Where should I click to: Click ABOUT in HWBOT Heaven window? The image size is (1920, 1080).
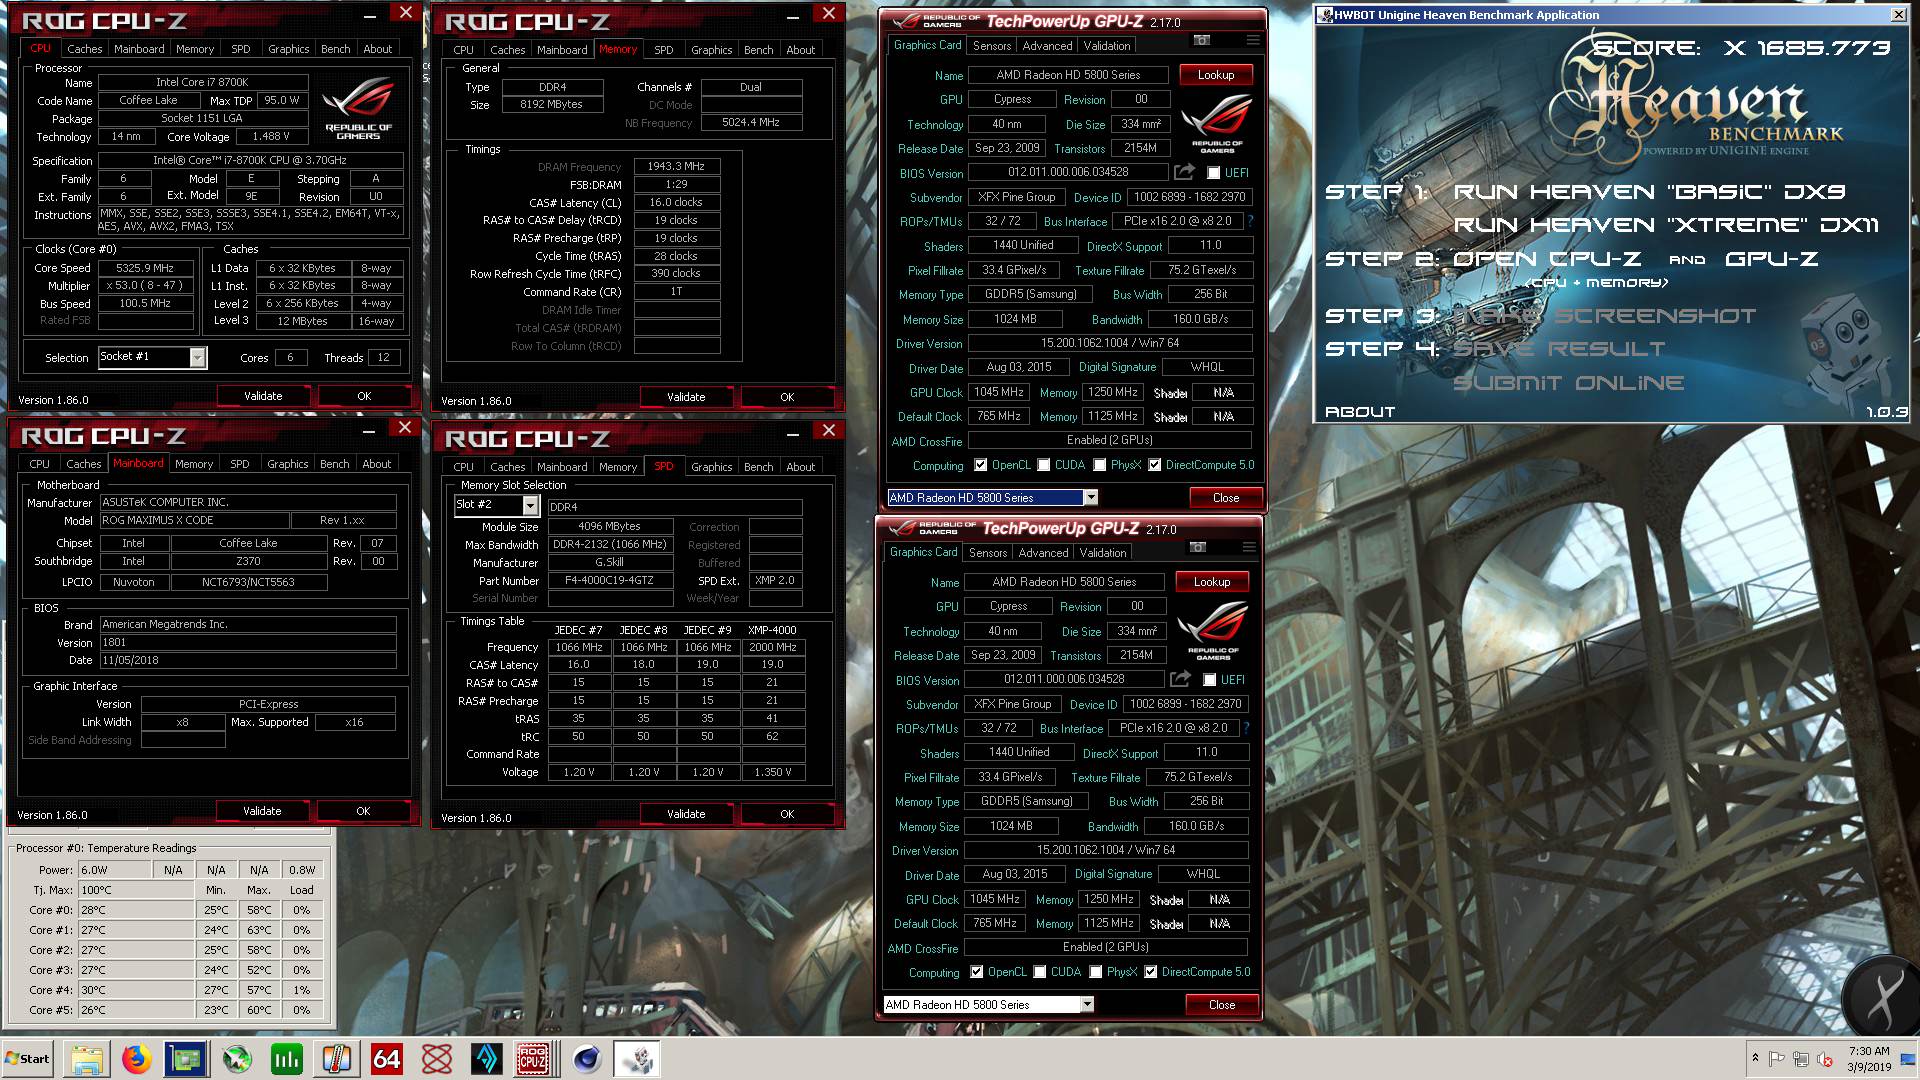(x=1359, y=412)
